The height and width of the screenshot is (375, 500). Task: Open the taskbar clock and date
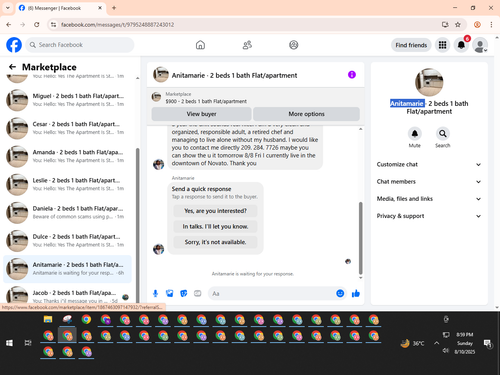coord(465,343)
